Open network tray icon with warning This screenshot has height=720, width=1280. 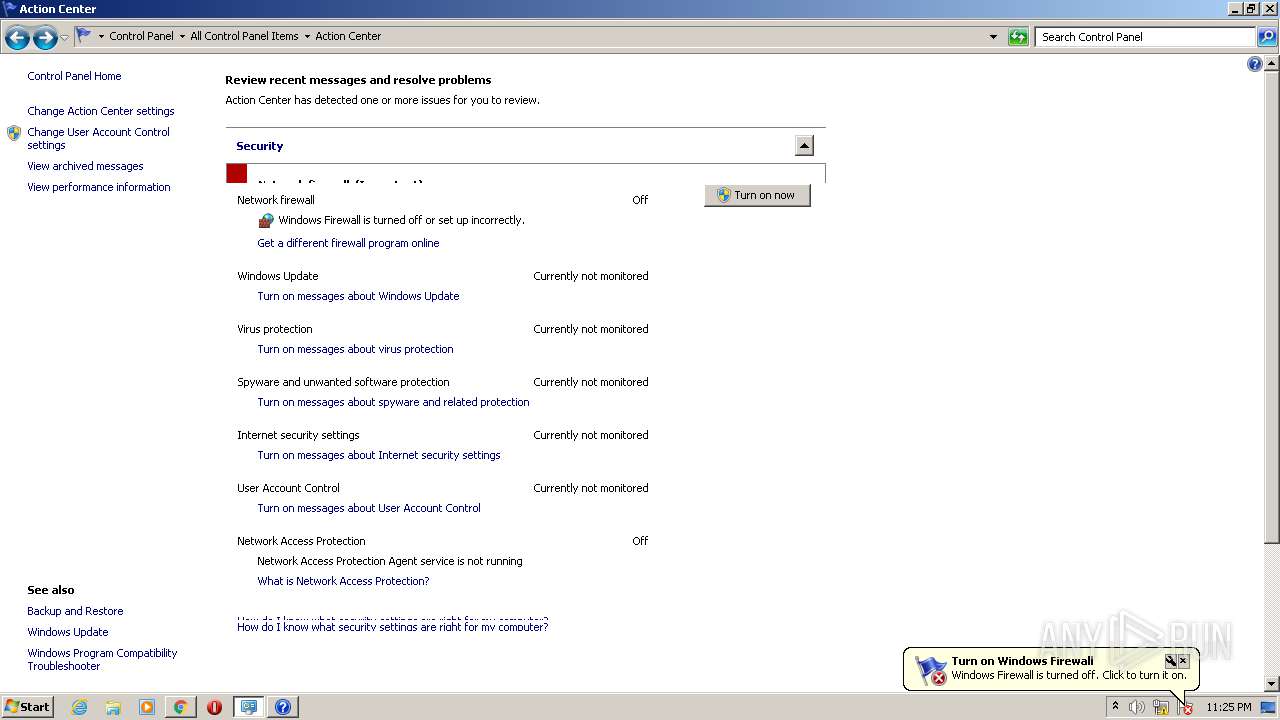pyautogui.click(x=1161, y=707)
